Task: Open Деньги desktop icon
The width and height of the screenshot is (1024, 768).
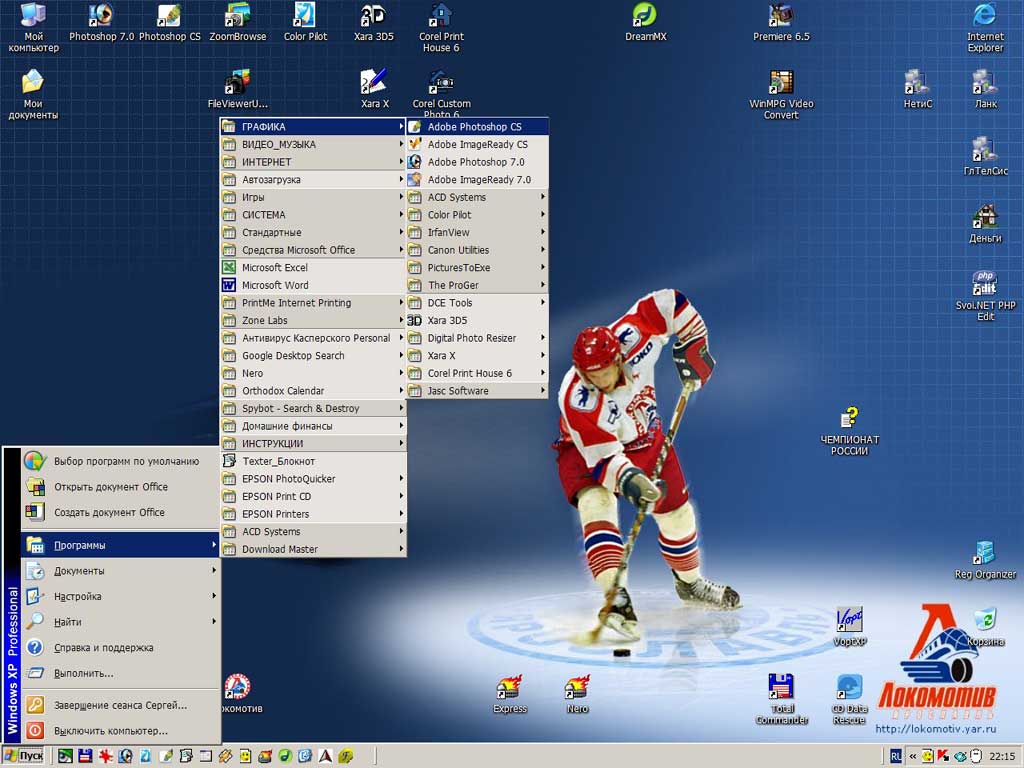Action: [985, 224]
